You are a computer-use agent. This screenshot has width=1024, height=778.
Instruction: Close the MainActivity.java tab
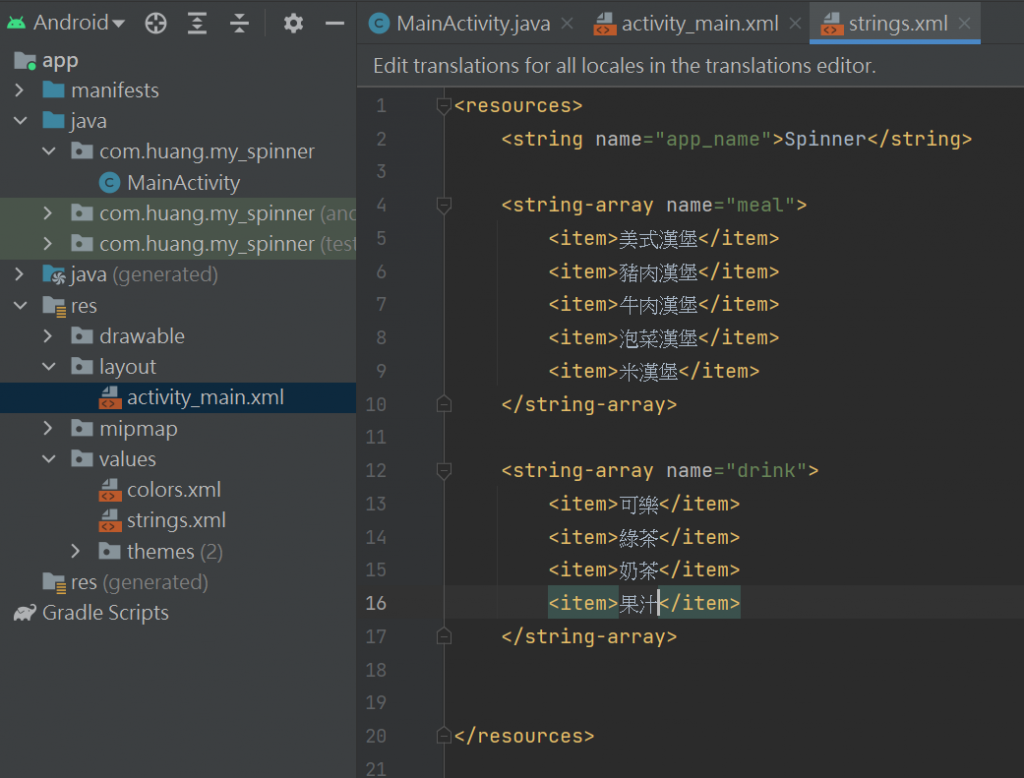(567, 24)
